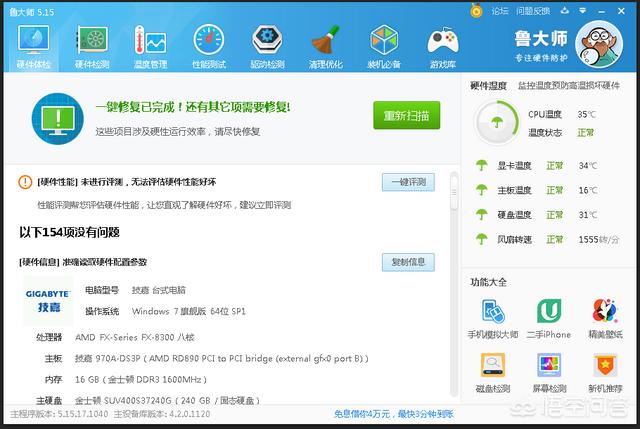Image resolution: width=640 pixels, height=429 pixels.
Task: Click the 以下154项没有问题 heading
Action: pos(69,233)
